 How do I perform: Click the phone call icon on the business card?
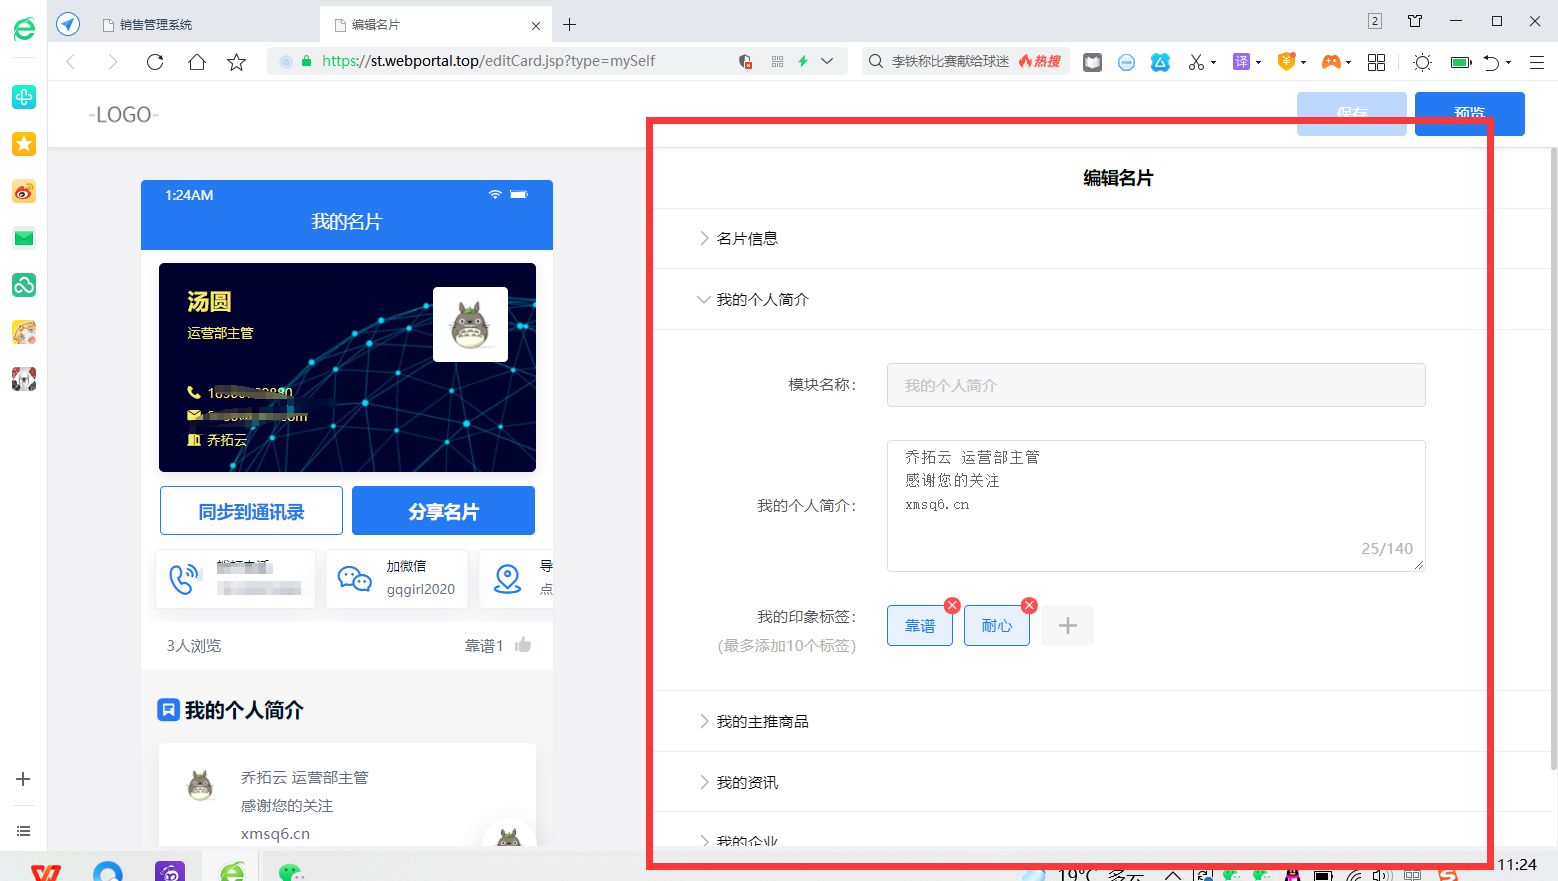click(x=184, y=577)
